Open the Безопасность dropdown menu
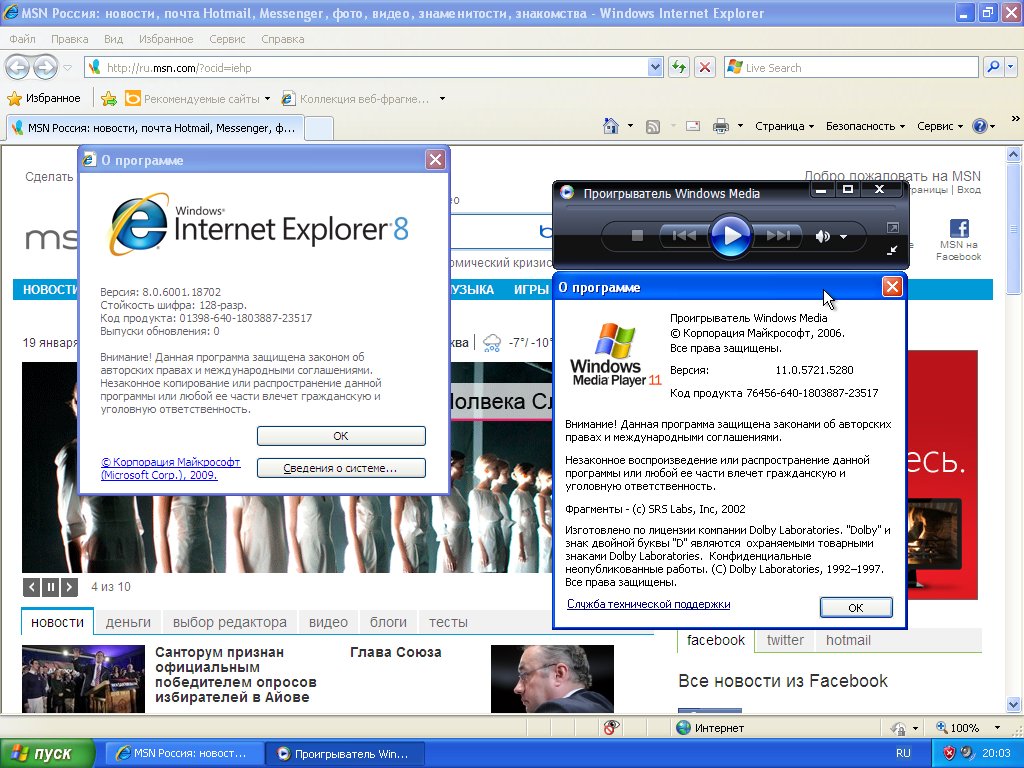The height and width of the screenshot is (768, 1024). pyautogui.click(x=865, y=126)
